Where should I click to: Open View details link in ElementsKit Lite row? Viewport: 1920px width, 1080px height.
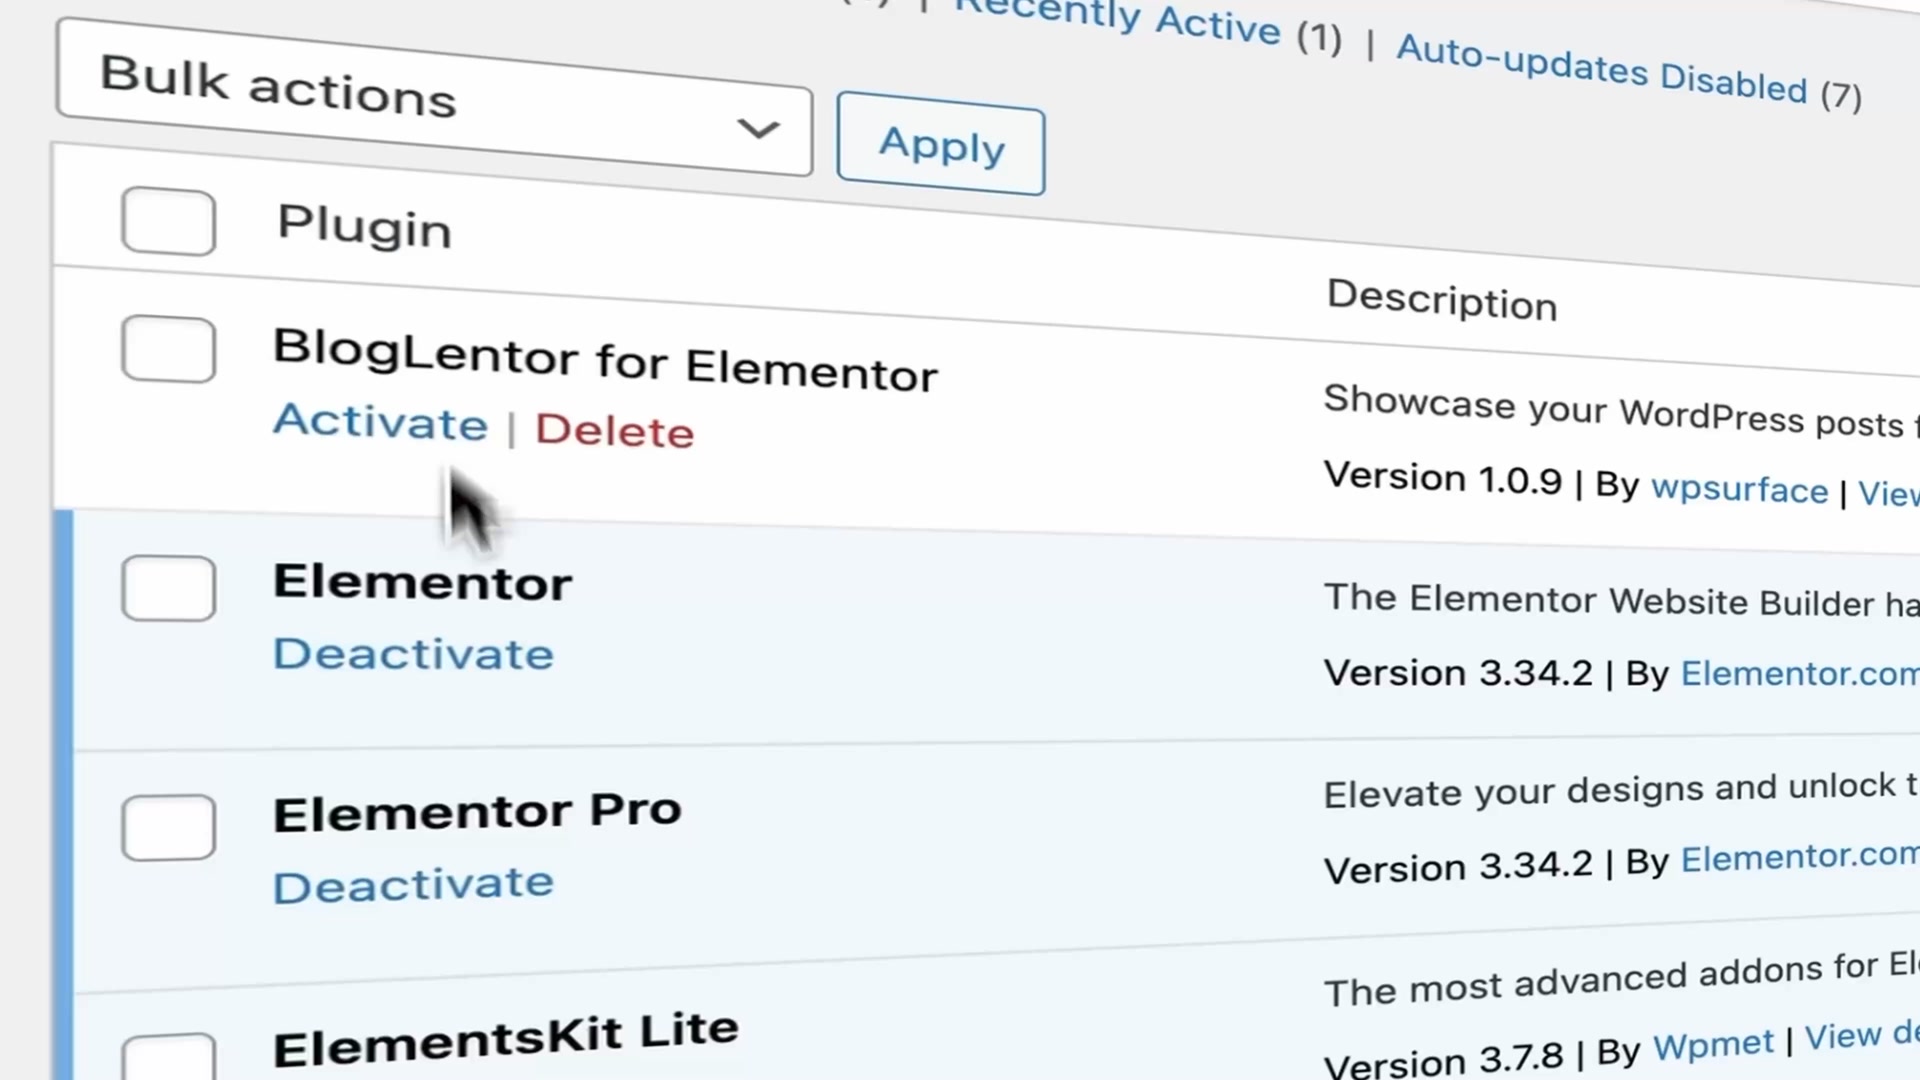click(1862, 1035)
